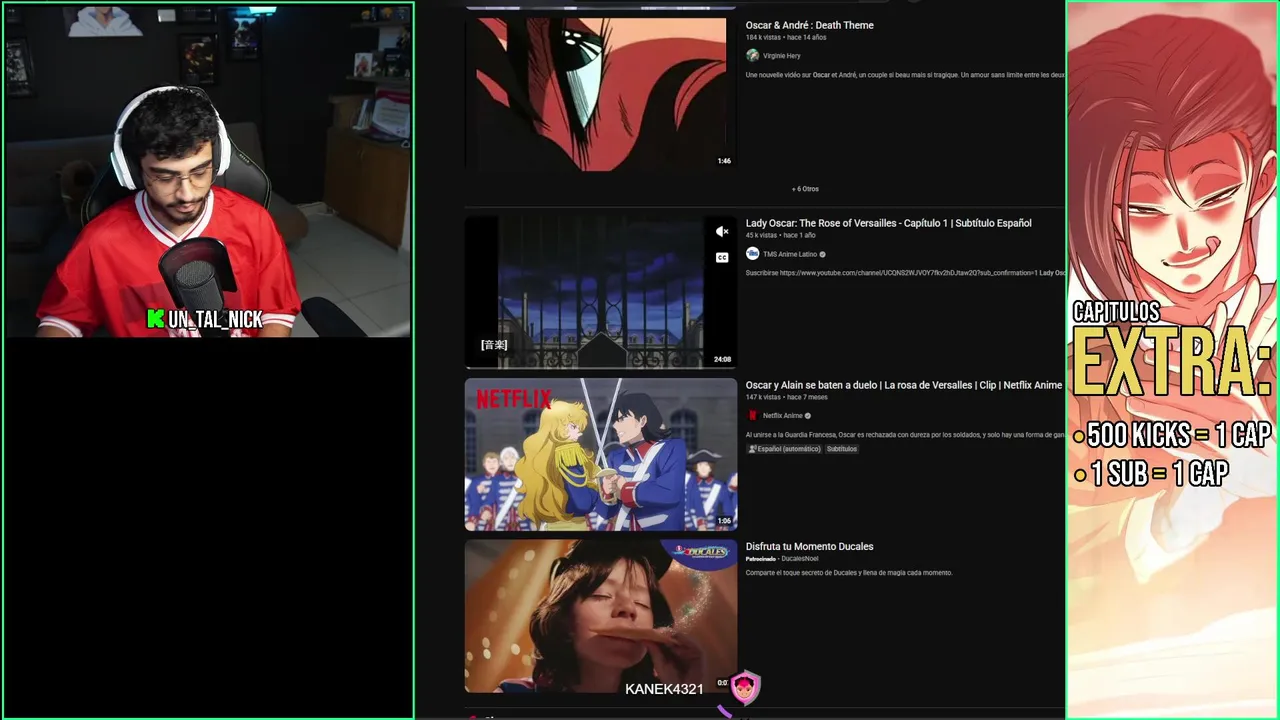Click the 'Subtítulos' badge
Image resolution: width=1280 pixels, height=720 pixels.
tap(842, 449)
